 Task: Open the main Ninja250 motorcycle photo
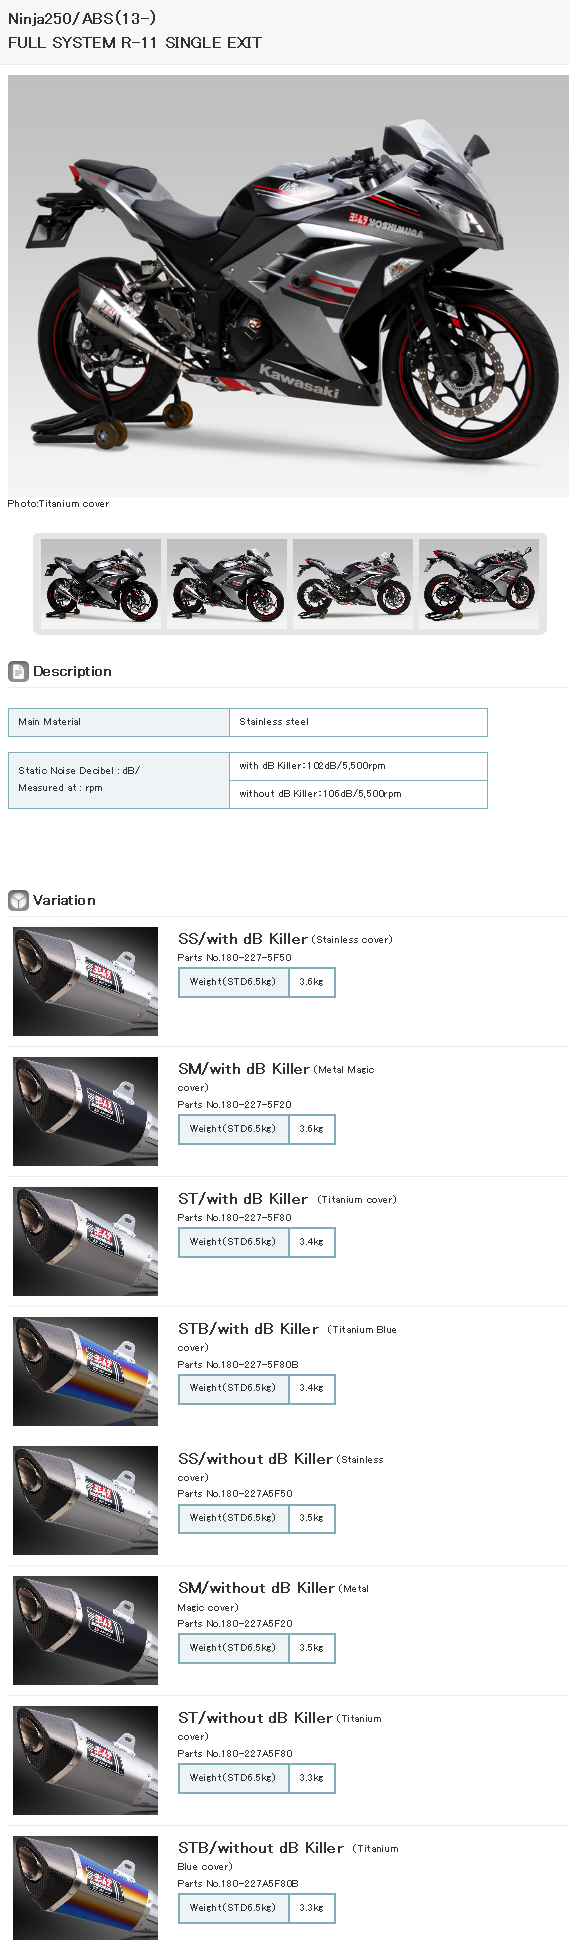click(288, 286)
